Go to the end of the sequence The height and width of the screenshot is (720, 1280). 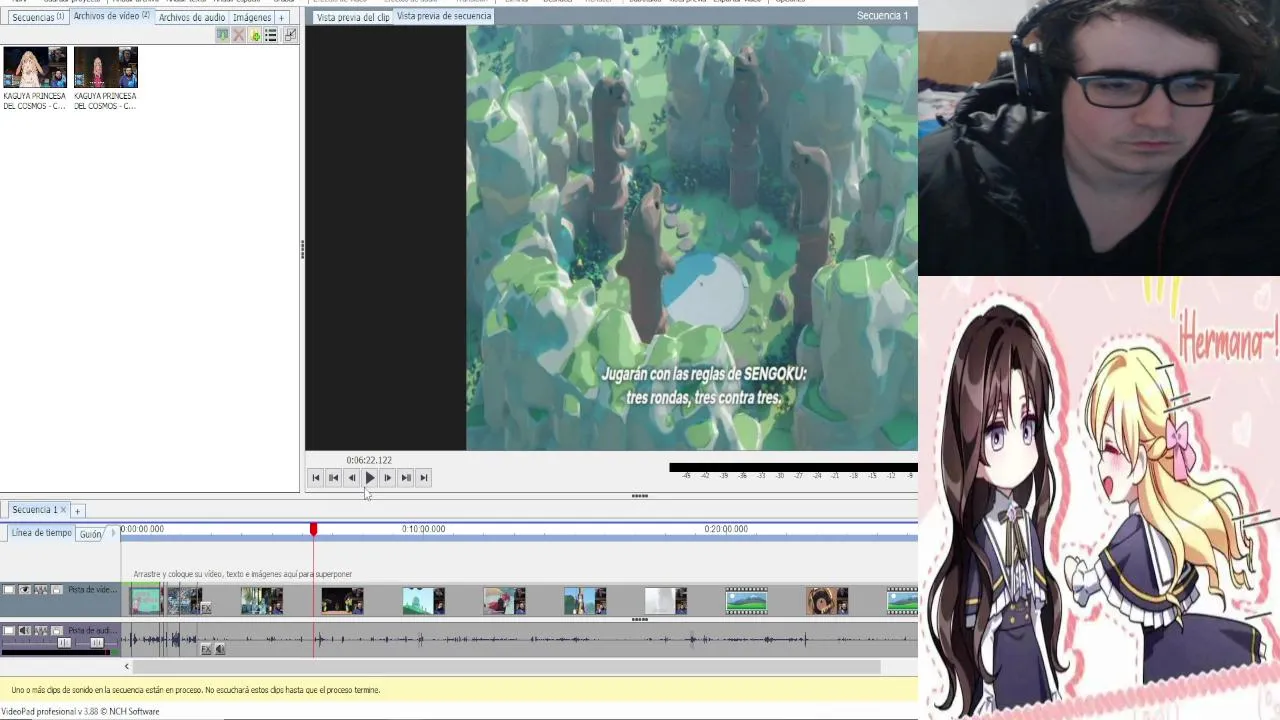click(424, 478)
